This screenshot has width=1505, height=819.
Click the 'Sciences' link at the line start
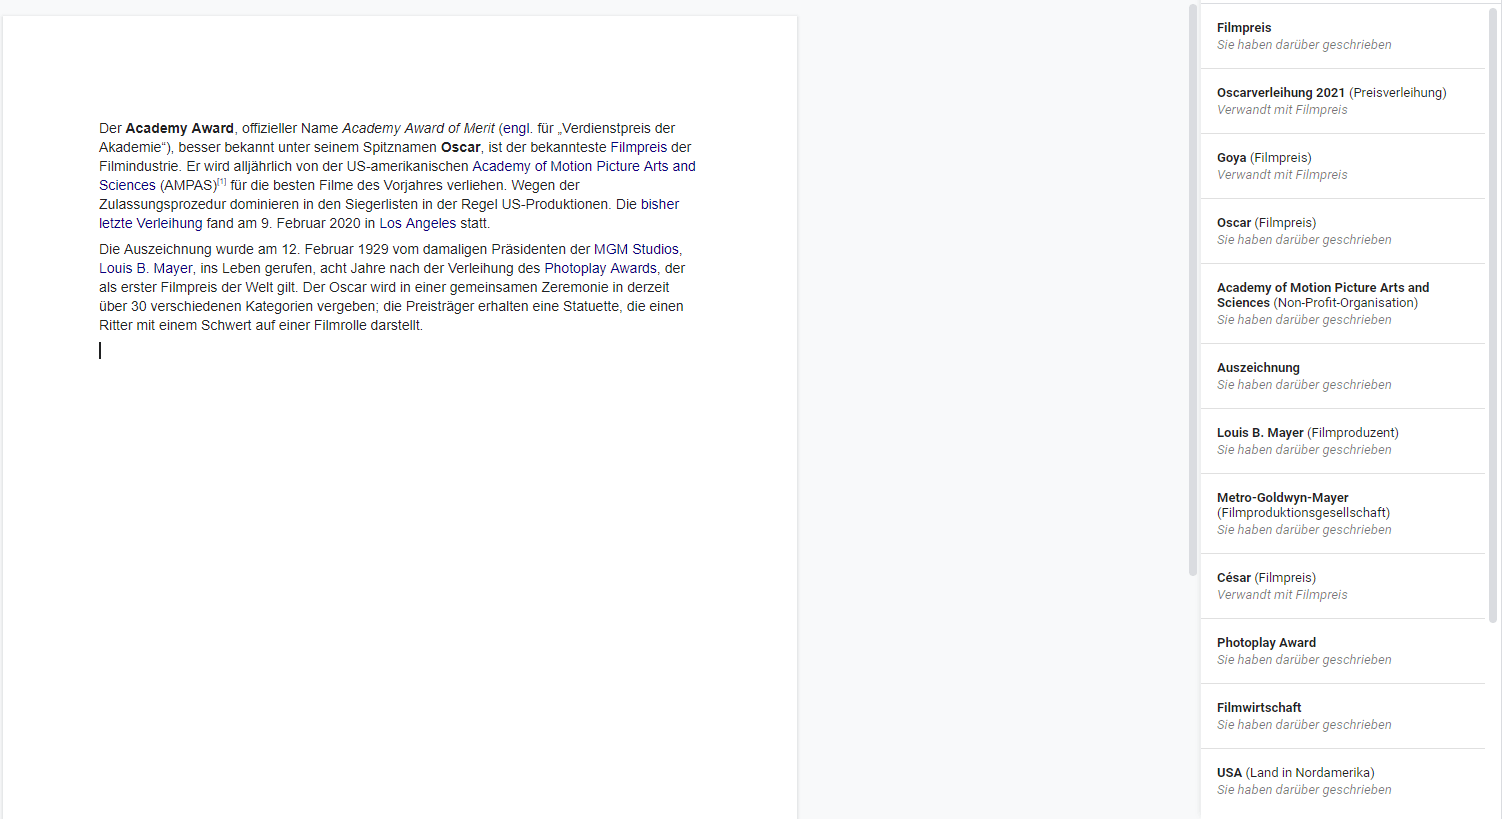(x=127, y=185)
